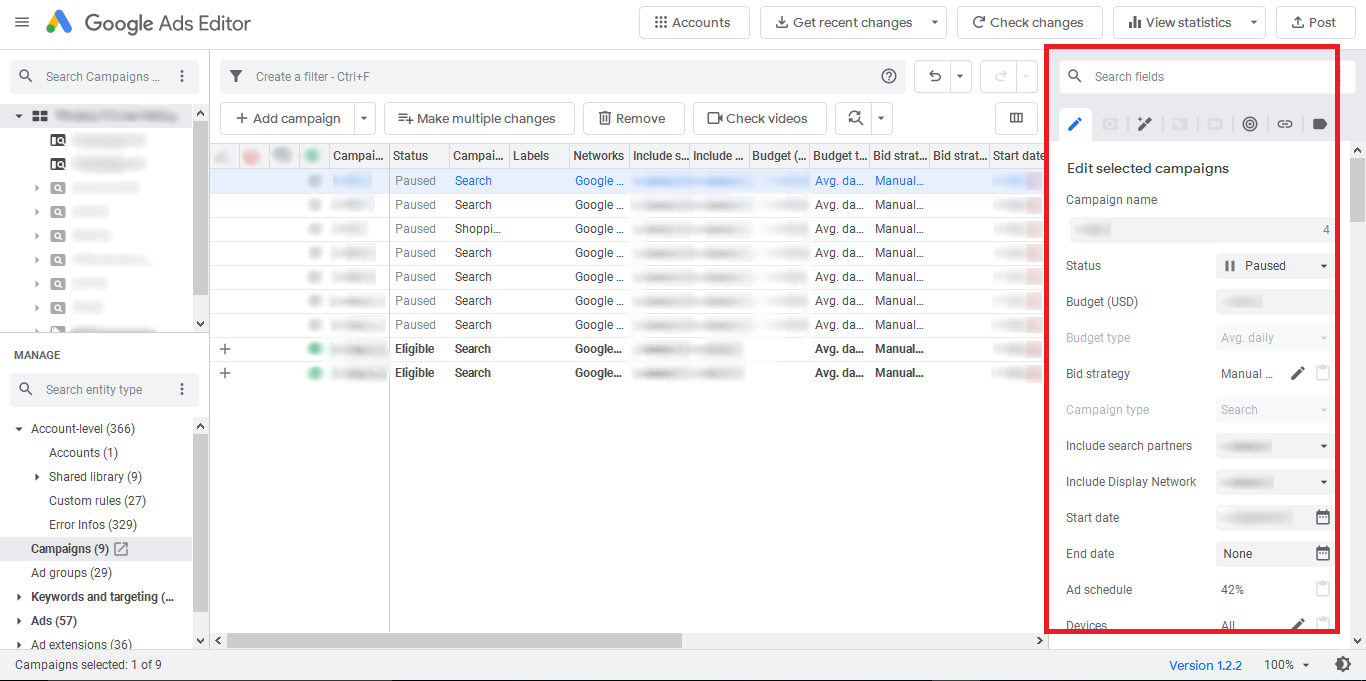
Task: Open the Start date calendar icon
Action: (x=1323, y=517)
